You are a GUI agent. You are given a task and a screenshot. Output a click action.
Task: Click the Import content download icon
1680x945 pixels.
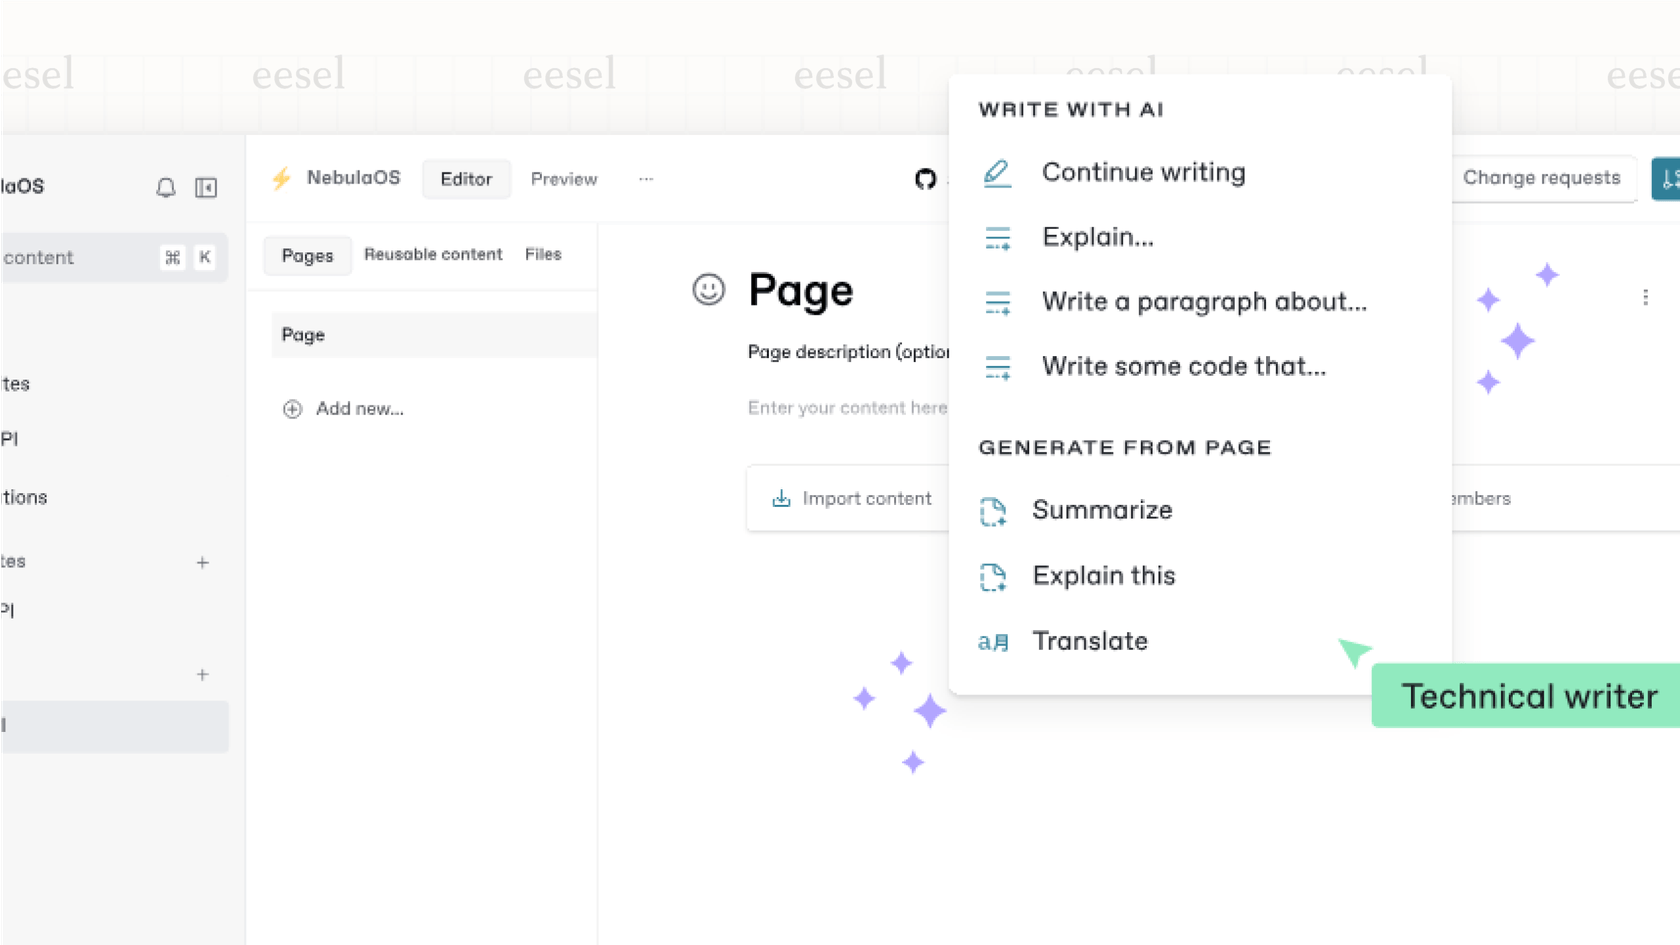(780, 498)
